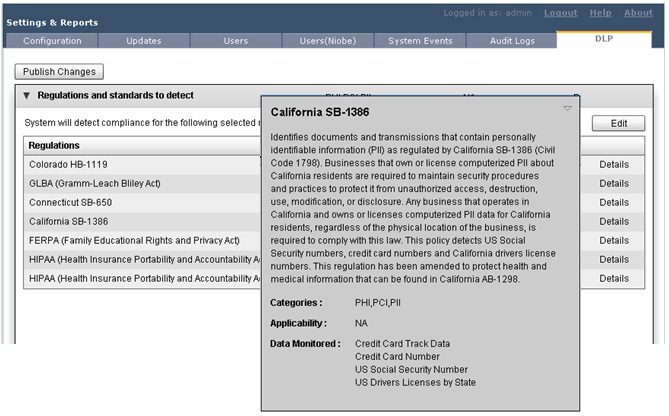Image resolution: width=669 pixels, height=416 pixels.
Task: Open Details for FERPA row
Action: (x=614, y=241)
